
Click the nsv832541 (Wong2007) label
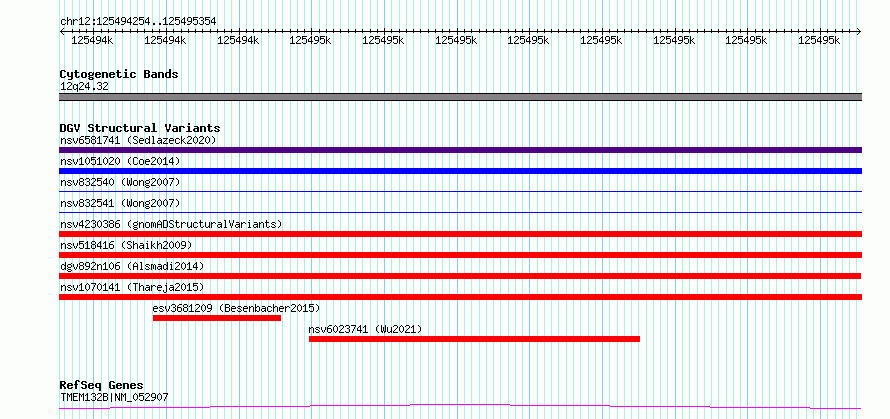pos(120,203)
